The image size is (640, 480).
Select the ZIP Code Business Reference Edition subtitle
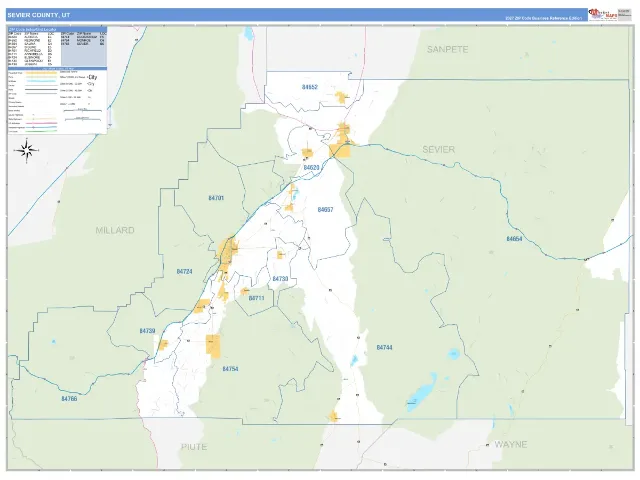point(543,18)
